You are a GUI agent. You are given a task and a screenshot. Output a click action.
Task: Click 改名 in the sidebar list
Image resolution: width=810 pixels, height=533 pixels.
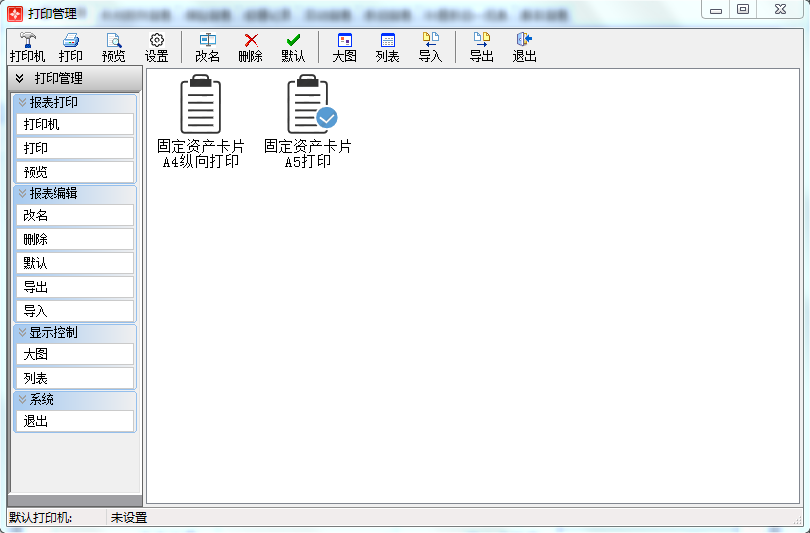[x=75, y=215]
